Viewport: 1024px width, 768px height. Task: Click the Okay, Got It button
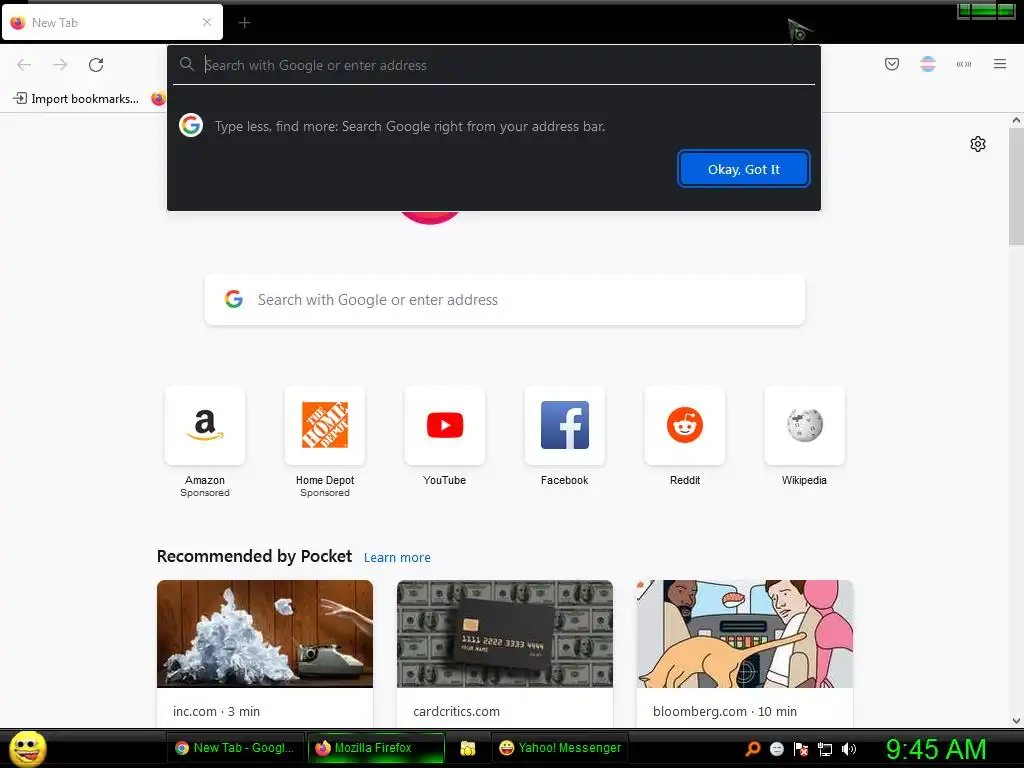click(744, 169)
